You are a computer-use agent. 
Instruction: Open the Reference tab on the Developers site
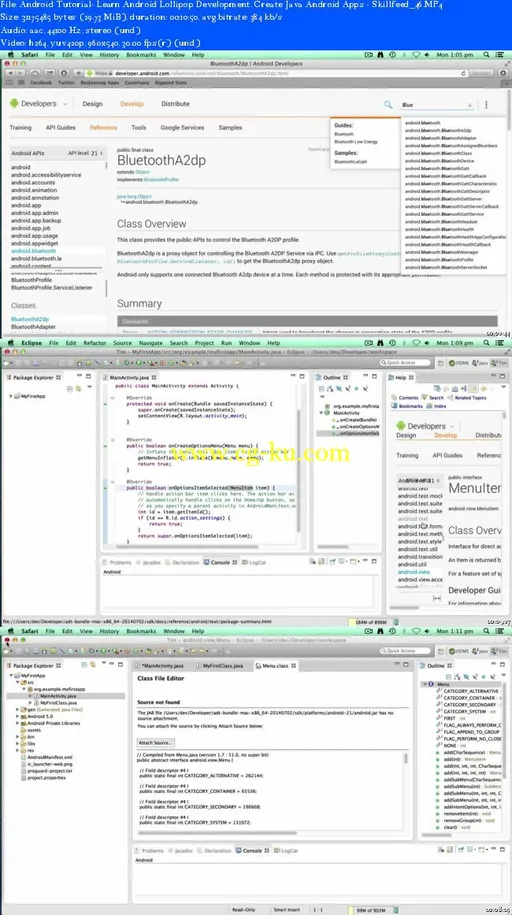pos(103,127)
